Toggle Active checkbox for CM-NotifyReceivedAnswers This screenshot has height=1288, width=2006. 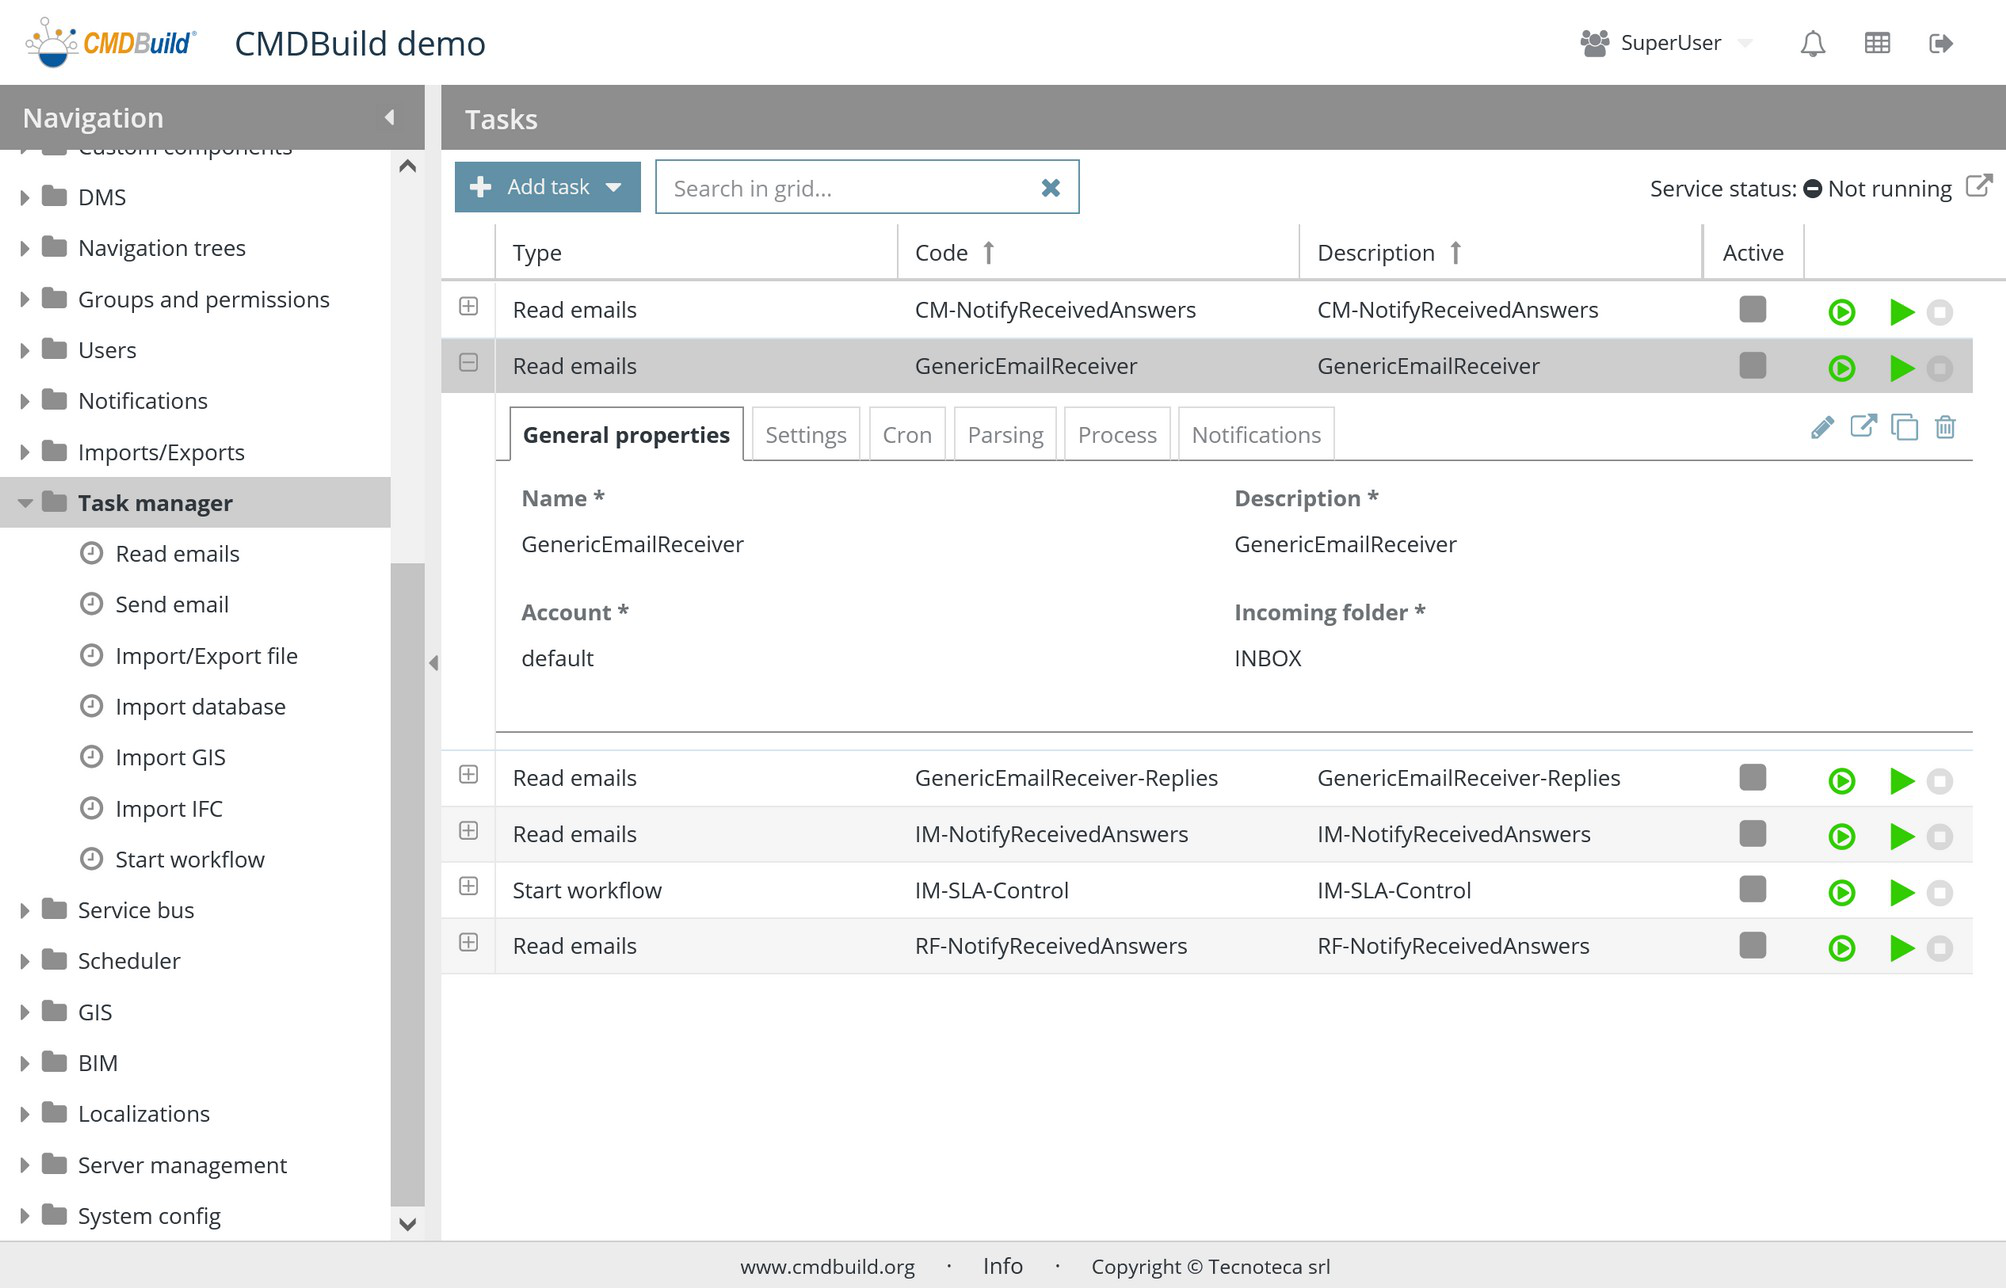point(1752,309)
